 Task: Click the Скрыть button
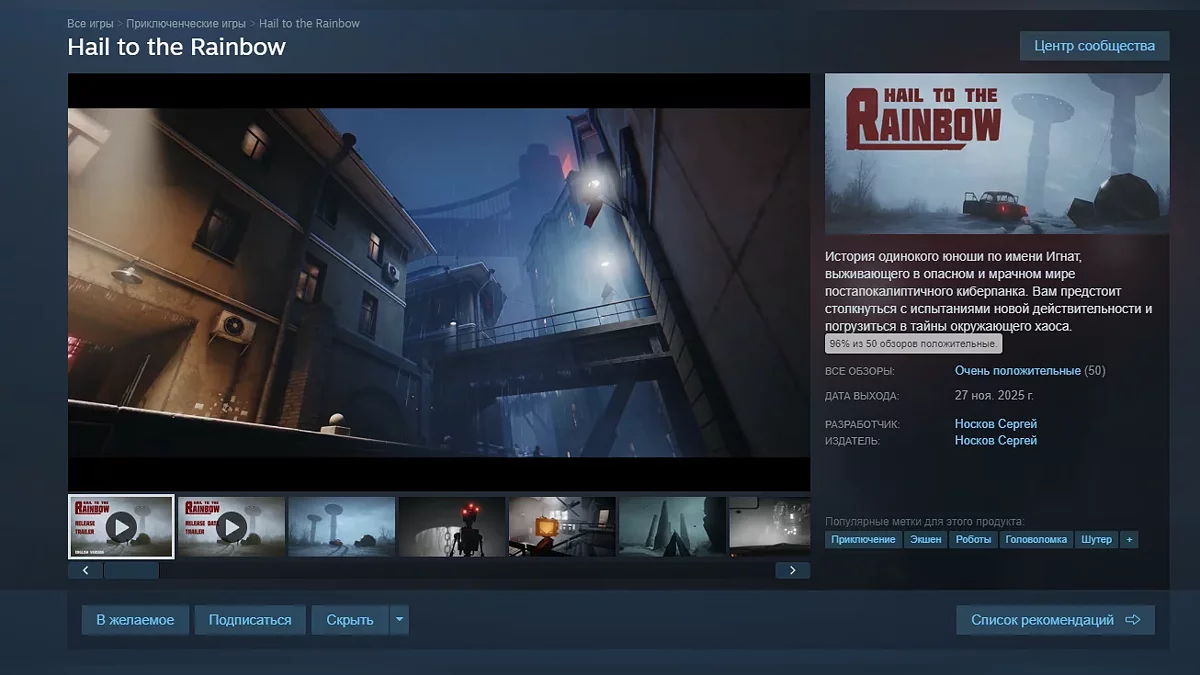[350, 620]
